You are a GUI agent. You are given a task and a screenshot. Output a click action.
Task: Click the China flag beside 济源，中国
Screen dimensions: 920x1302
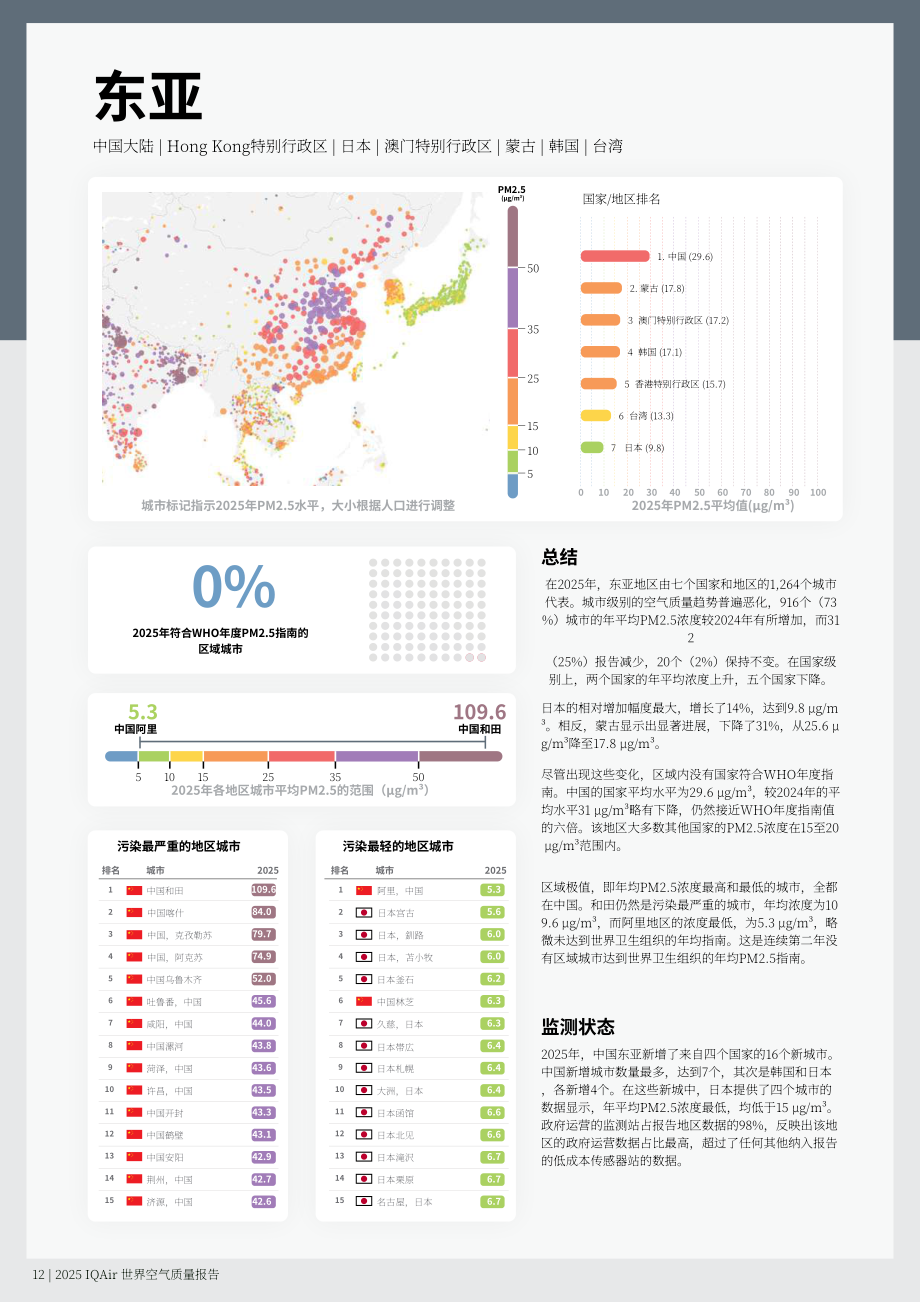point(134,1201)
